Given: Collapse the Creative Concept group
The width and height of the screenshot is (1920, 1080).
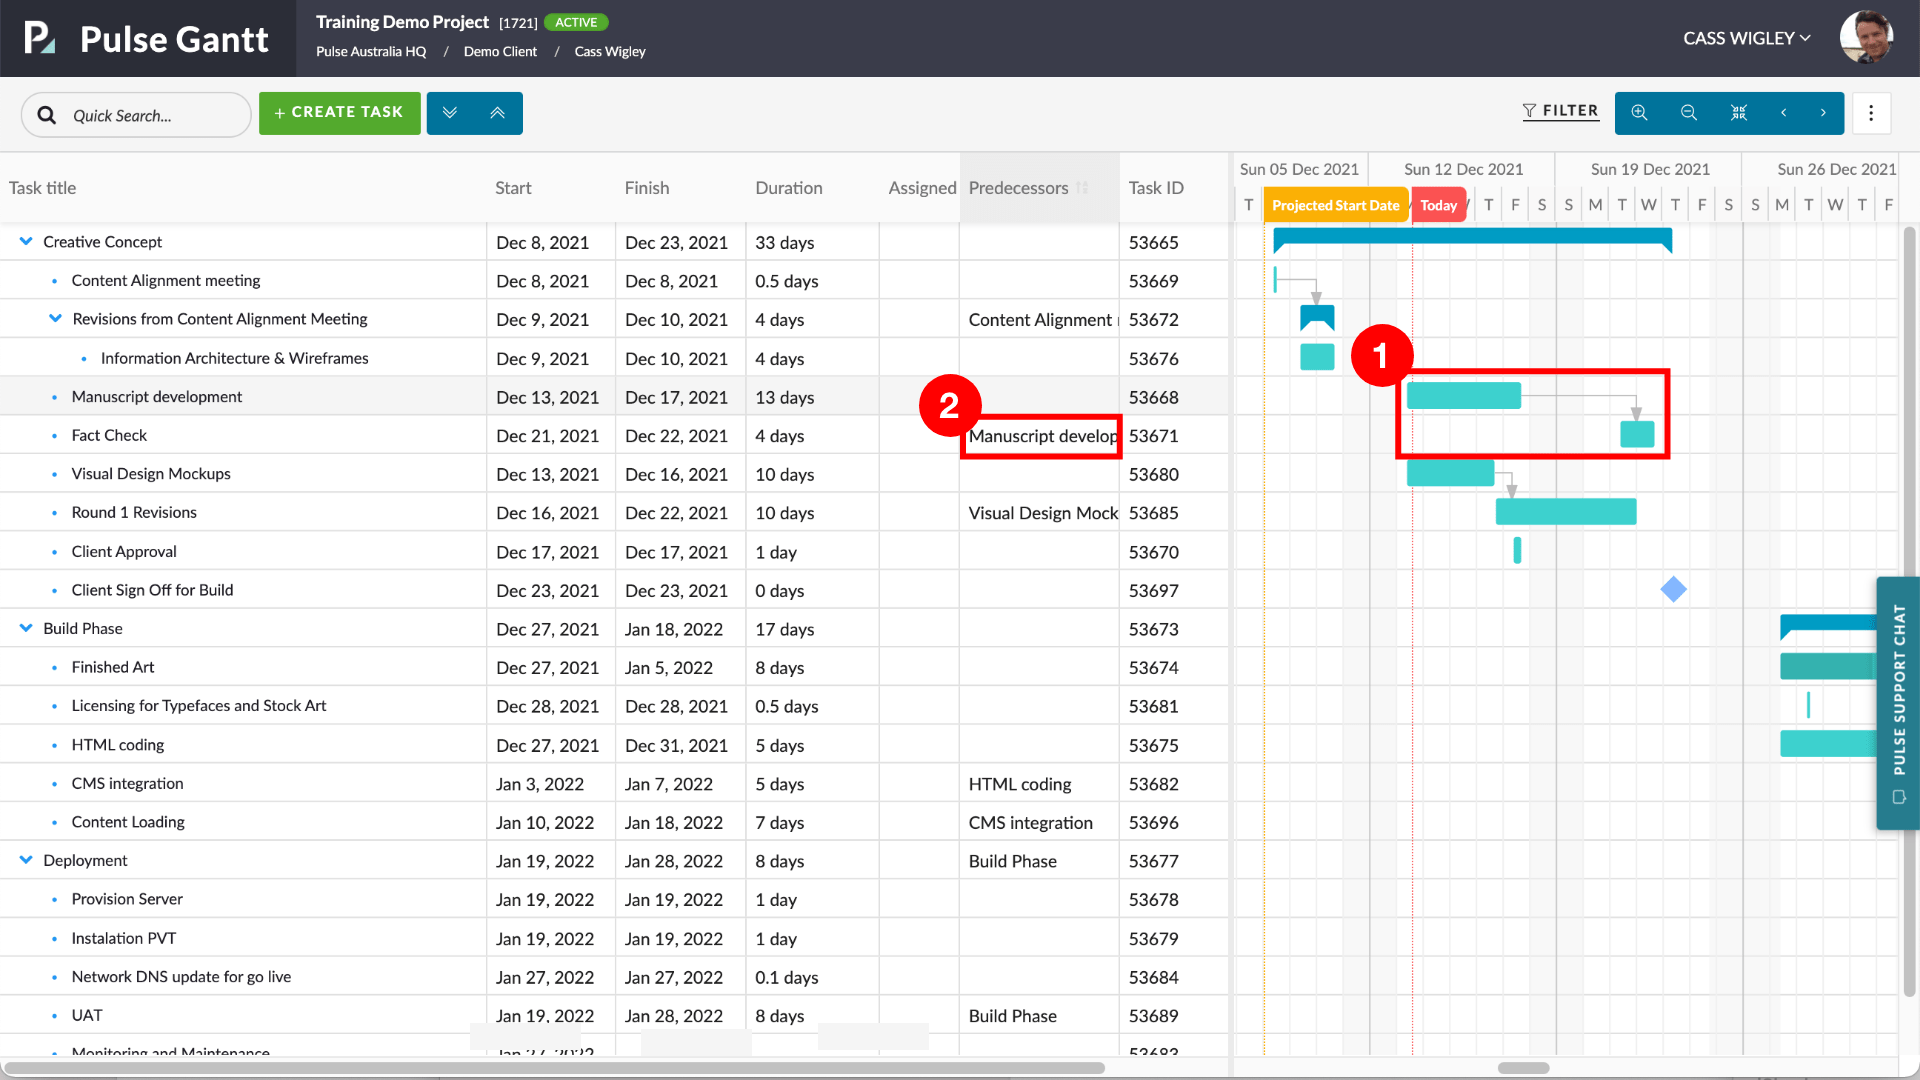Looking at the screenshot, I should point(24,241).
